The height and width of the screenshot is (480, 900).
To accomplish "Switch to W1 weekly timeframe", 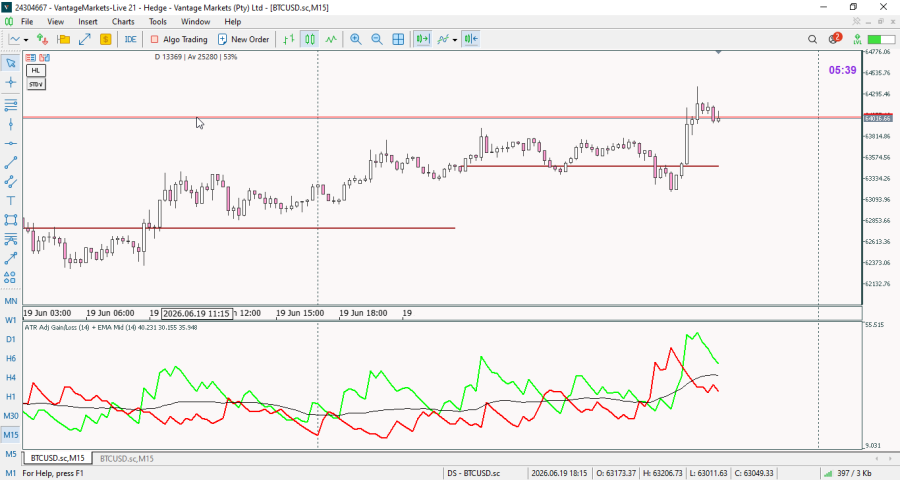I will 11,320.
